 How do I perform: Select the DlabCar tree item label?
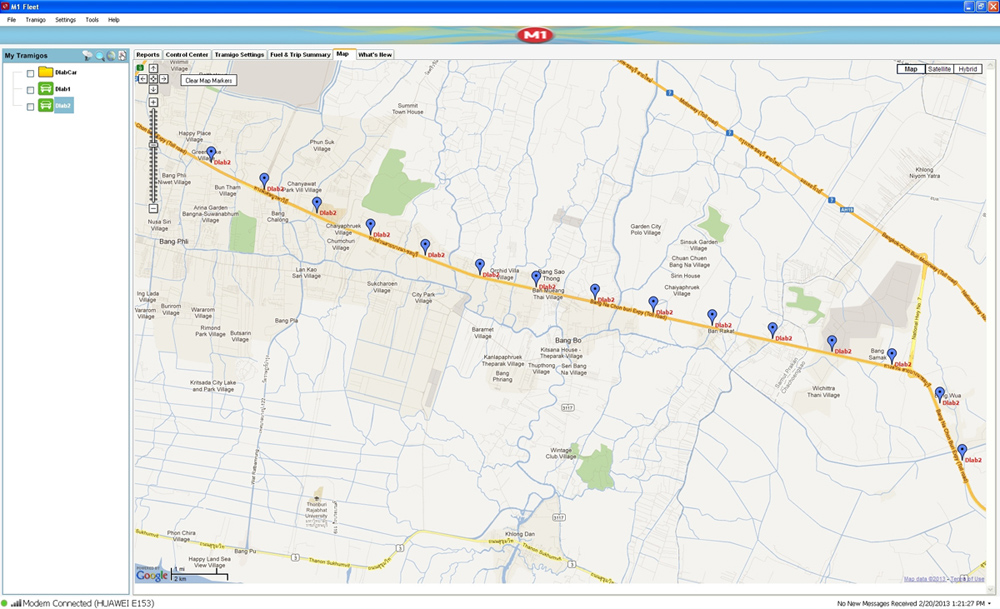66,73
